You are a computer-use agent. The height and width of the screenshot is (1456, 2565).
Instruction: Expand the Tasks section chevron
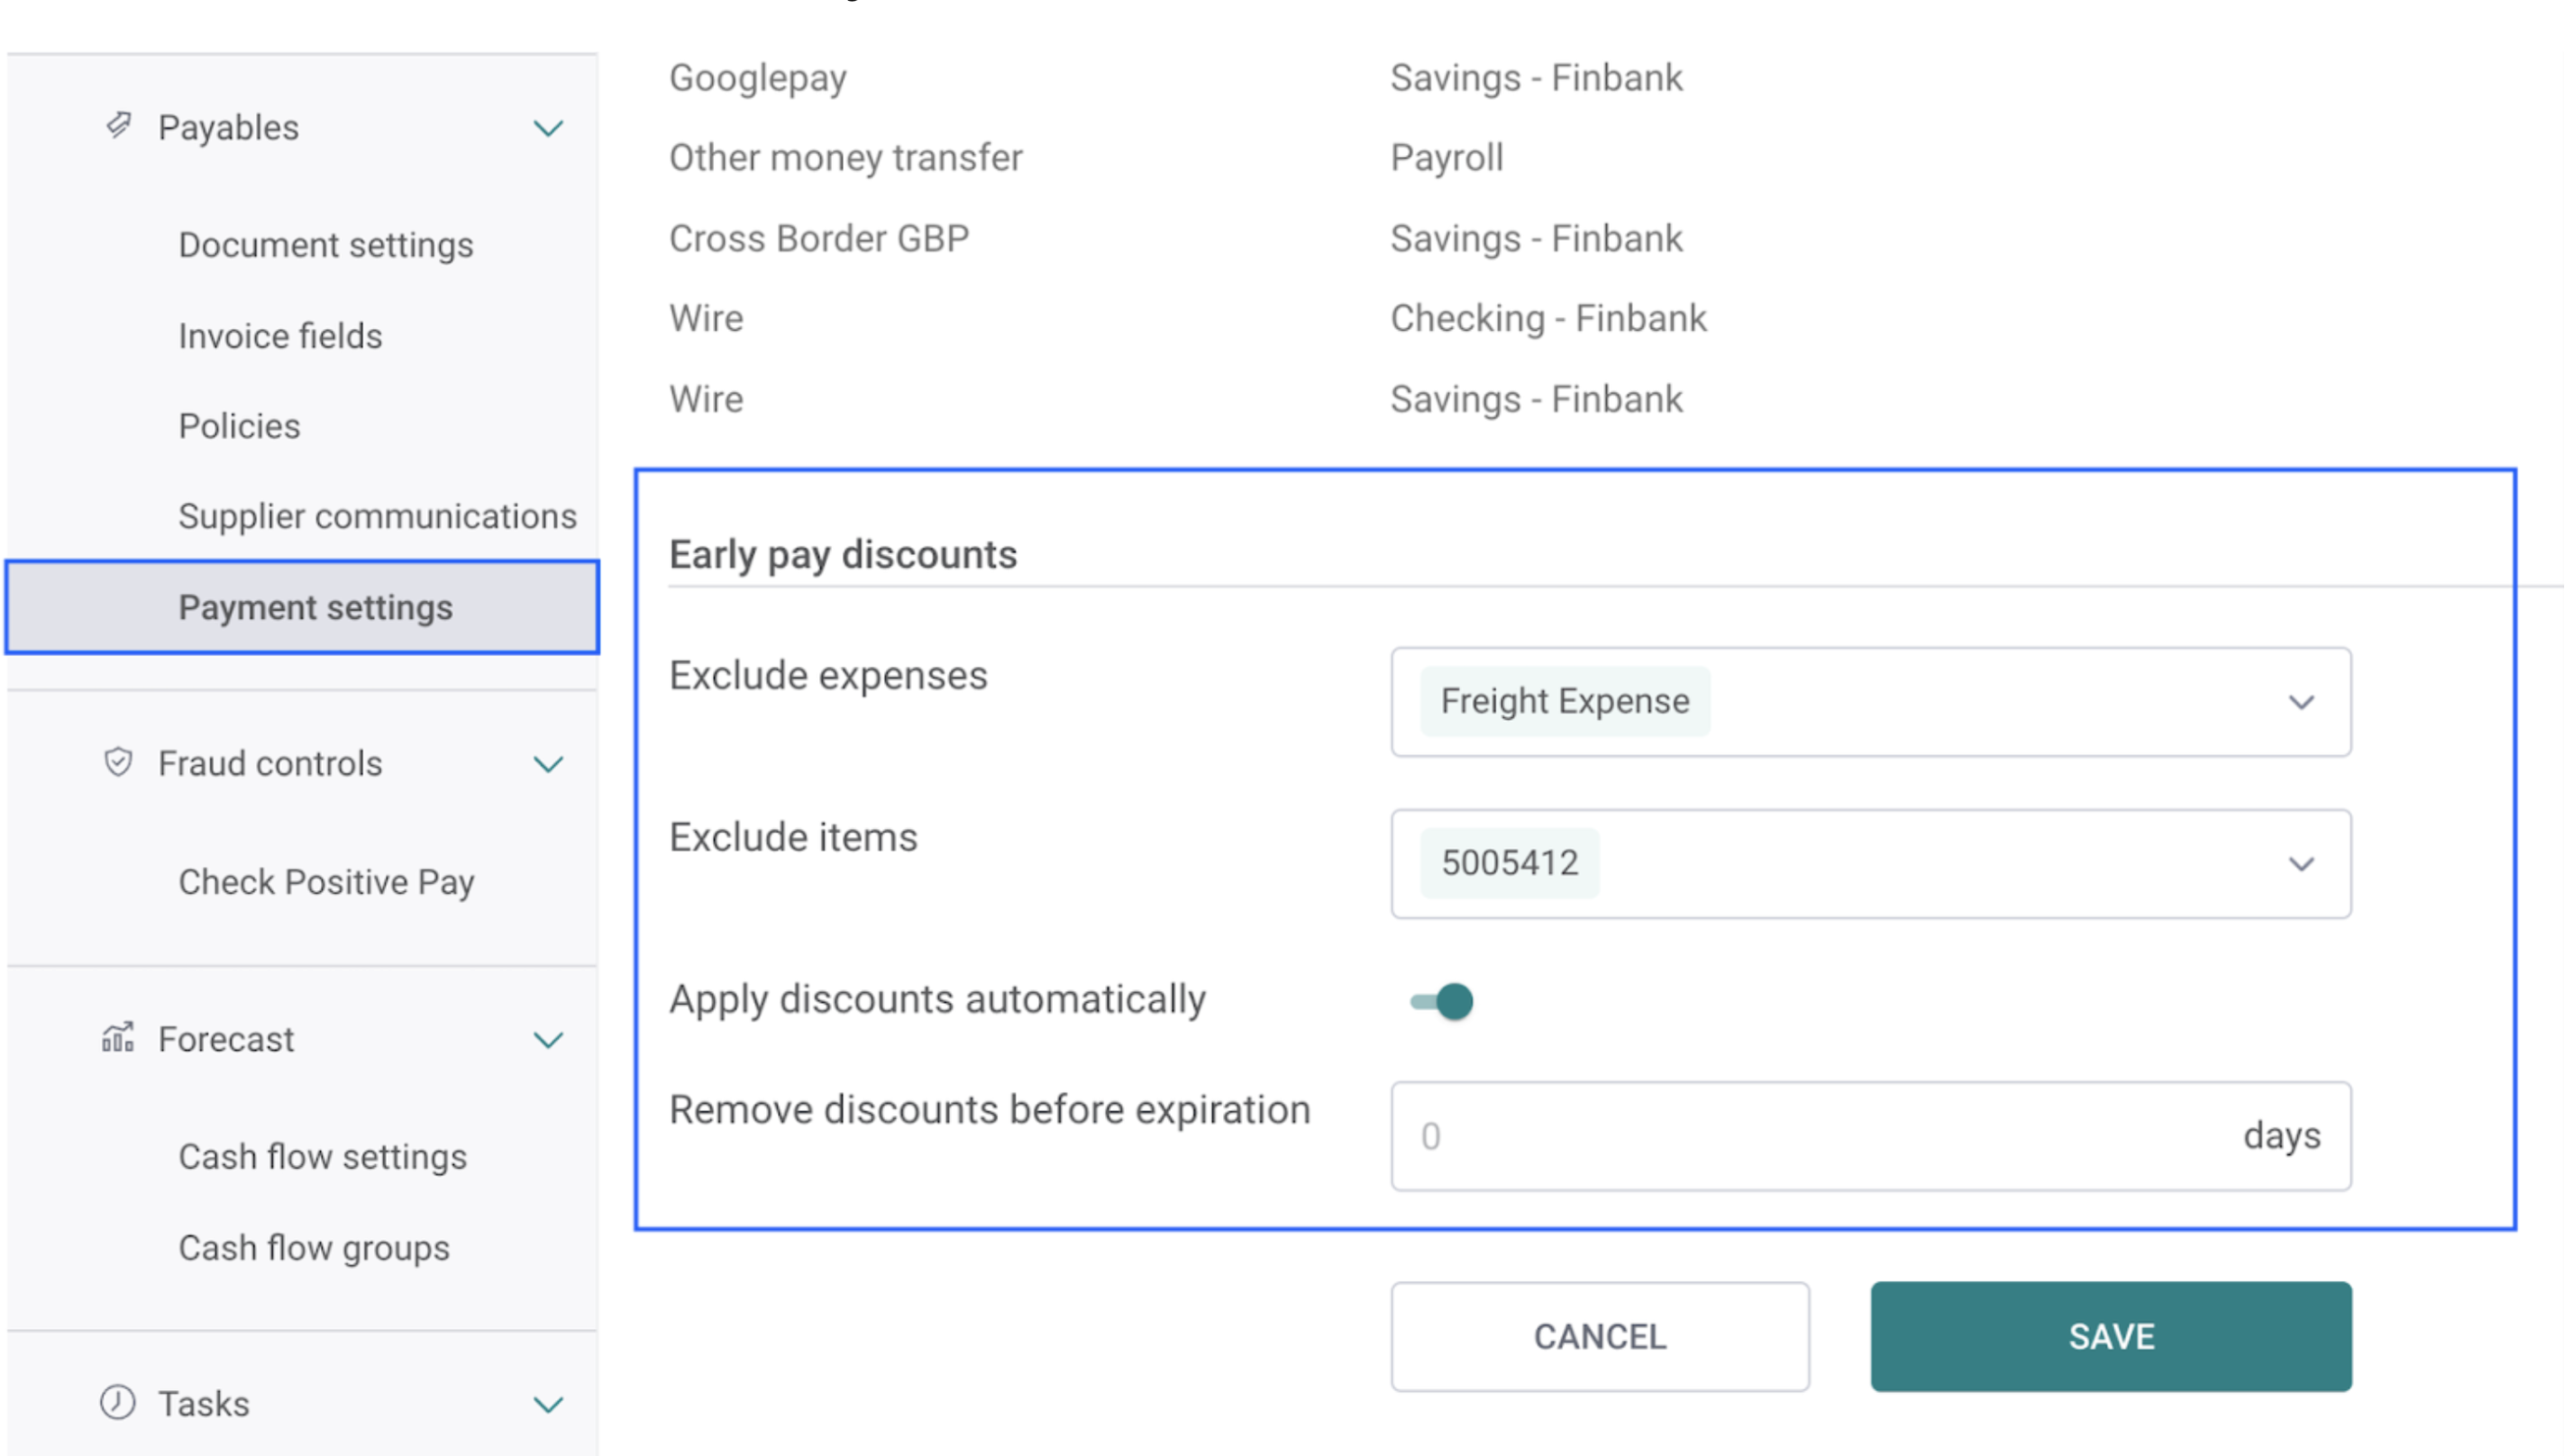548,1404
